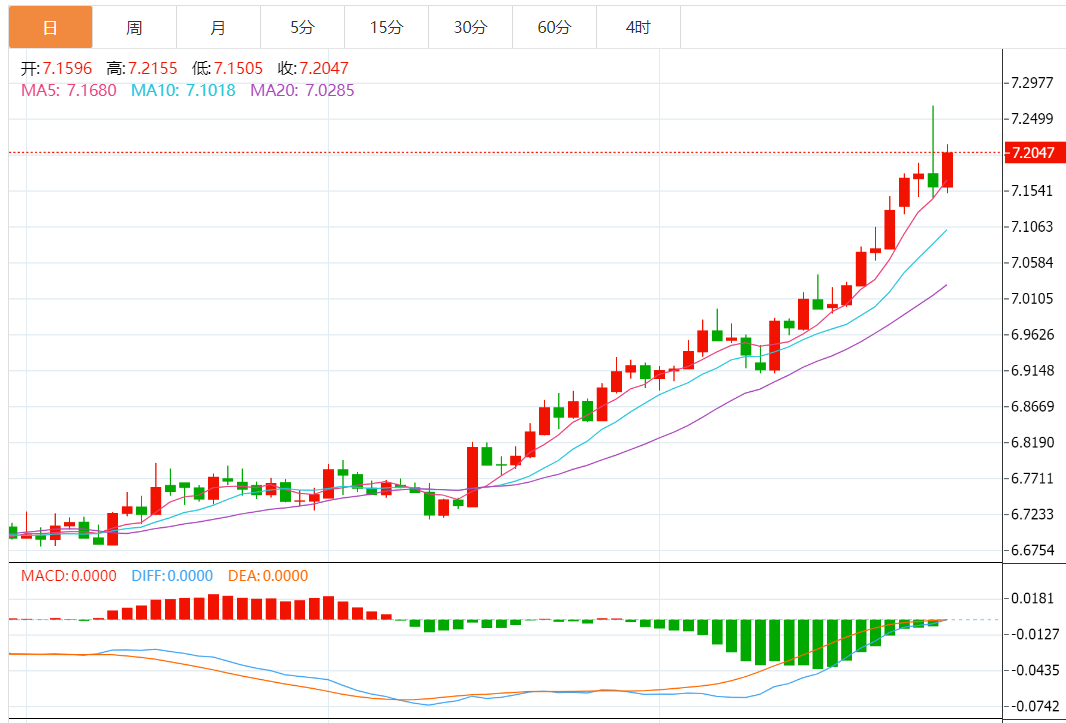Click the 低:7.1505 low value
The height and width of the screenshot is (723, 1066).
click(228, 68)
